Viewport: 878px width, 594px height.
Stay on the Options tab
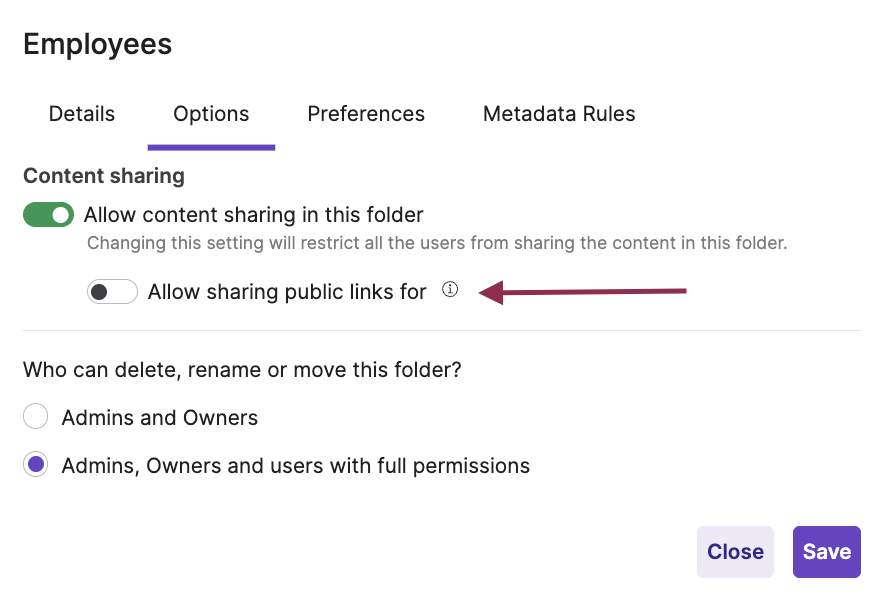tap(211, 114)
